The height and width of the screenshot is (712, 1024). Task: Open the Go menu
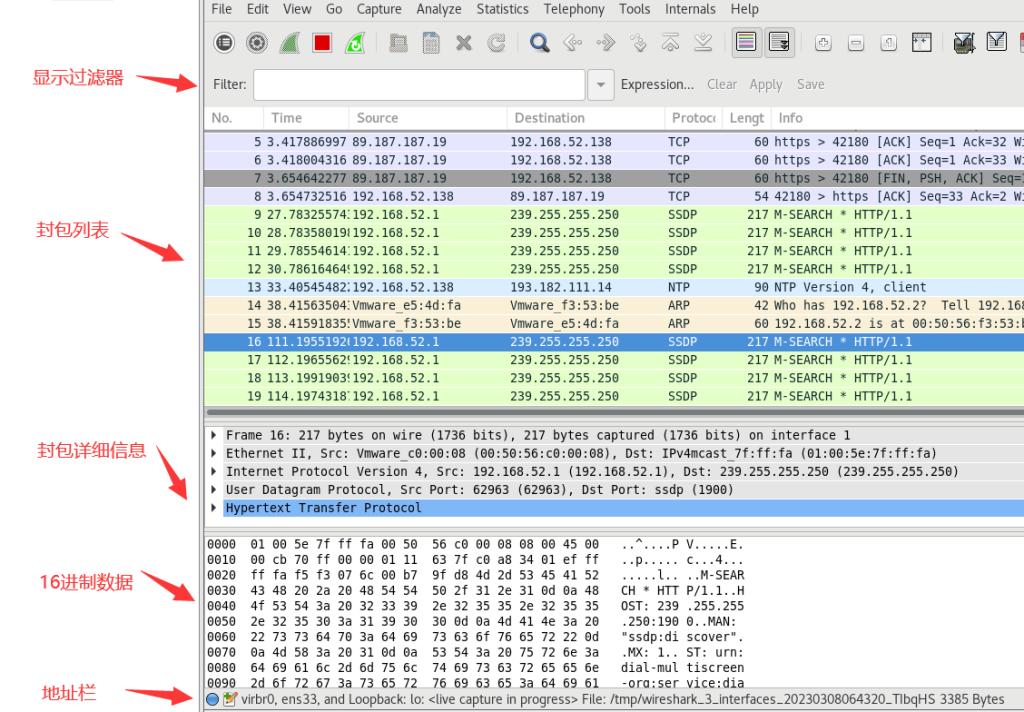point(334,9)
